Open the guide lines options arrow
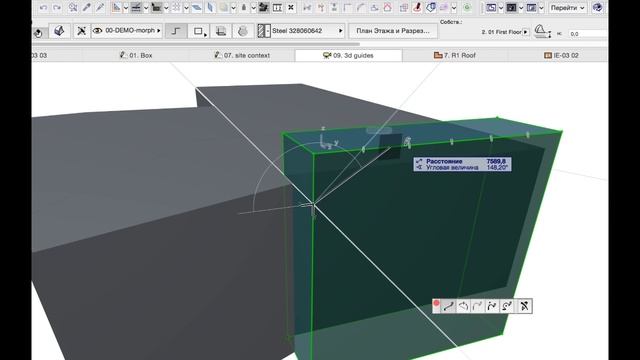The height and width of the screenshot is (360, 640). [x=126, y=8]
